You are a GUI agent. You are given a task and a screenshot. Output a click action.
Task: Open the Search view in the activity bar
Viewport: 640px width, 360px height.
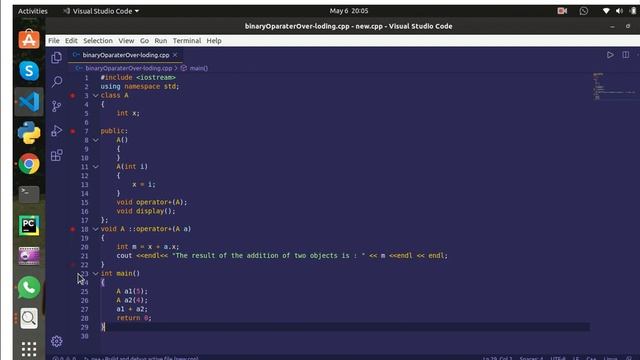[57, 82]
